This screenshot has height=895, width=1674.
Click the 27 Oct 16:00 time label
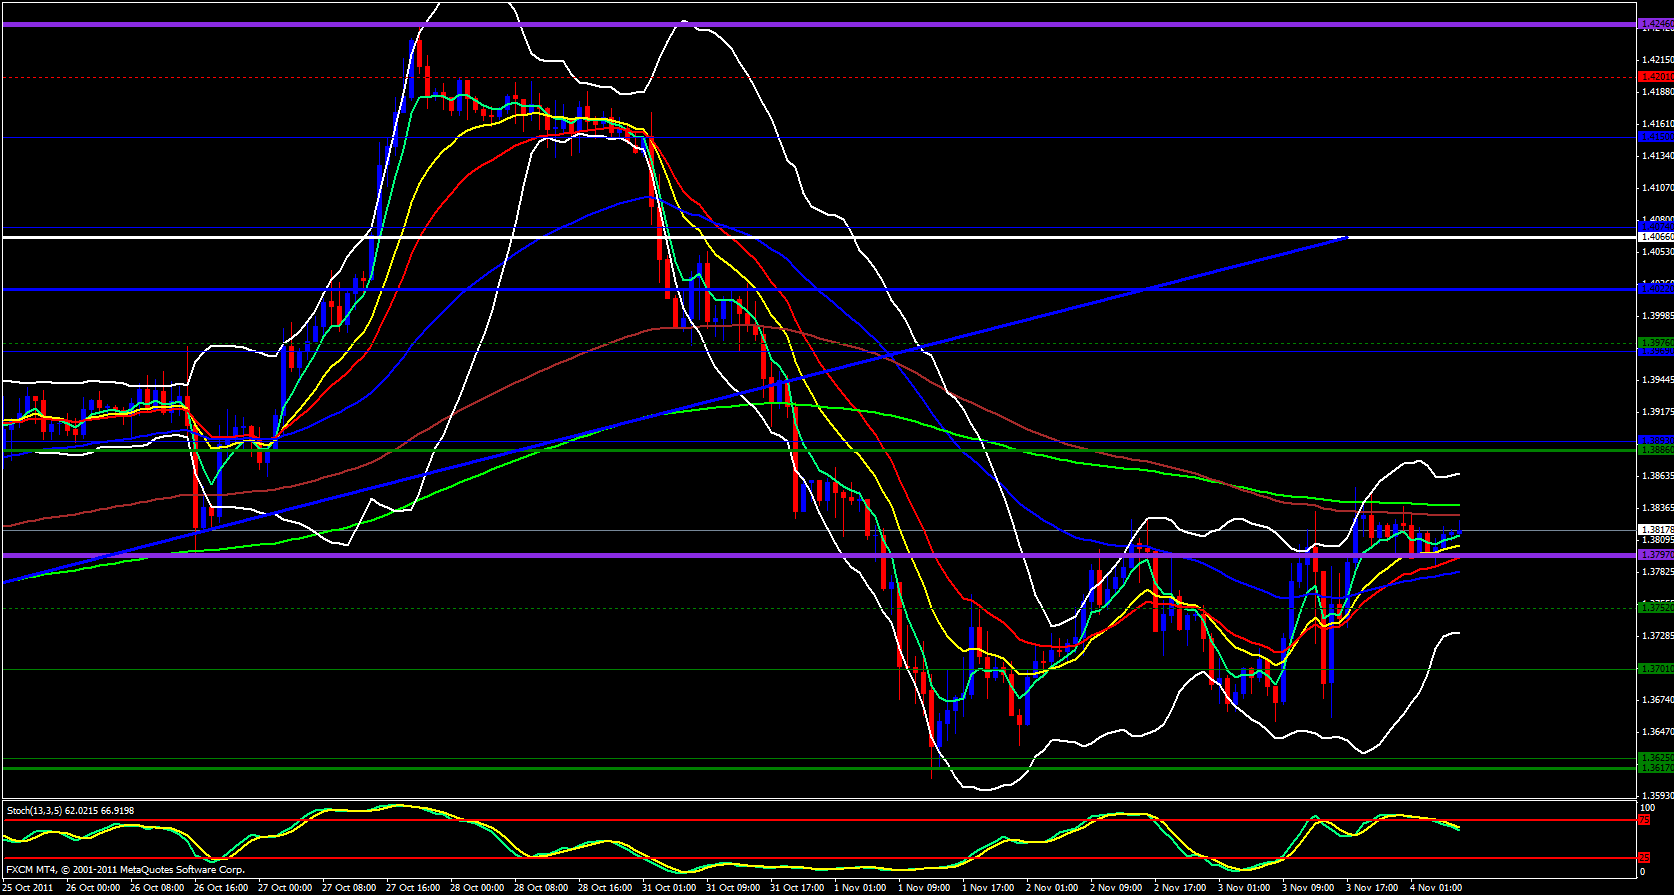(413, 887)
